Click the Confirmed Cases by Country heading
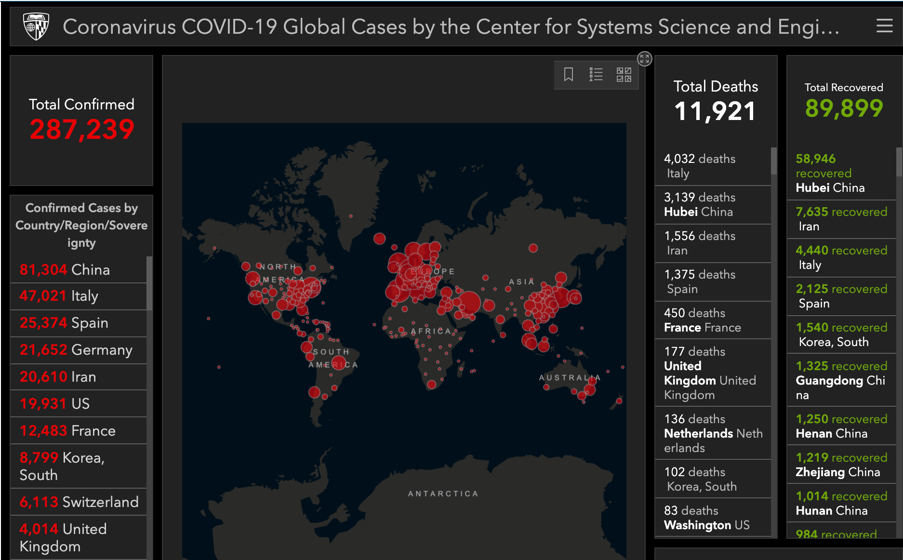 point(81,225)
